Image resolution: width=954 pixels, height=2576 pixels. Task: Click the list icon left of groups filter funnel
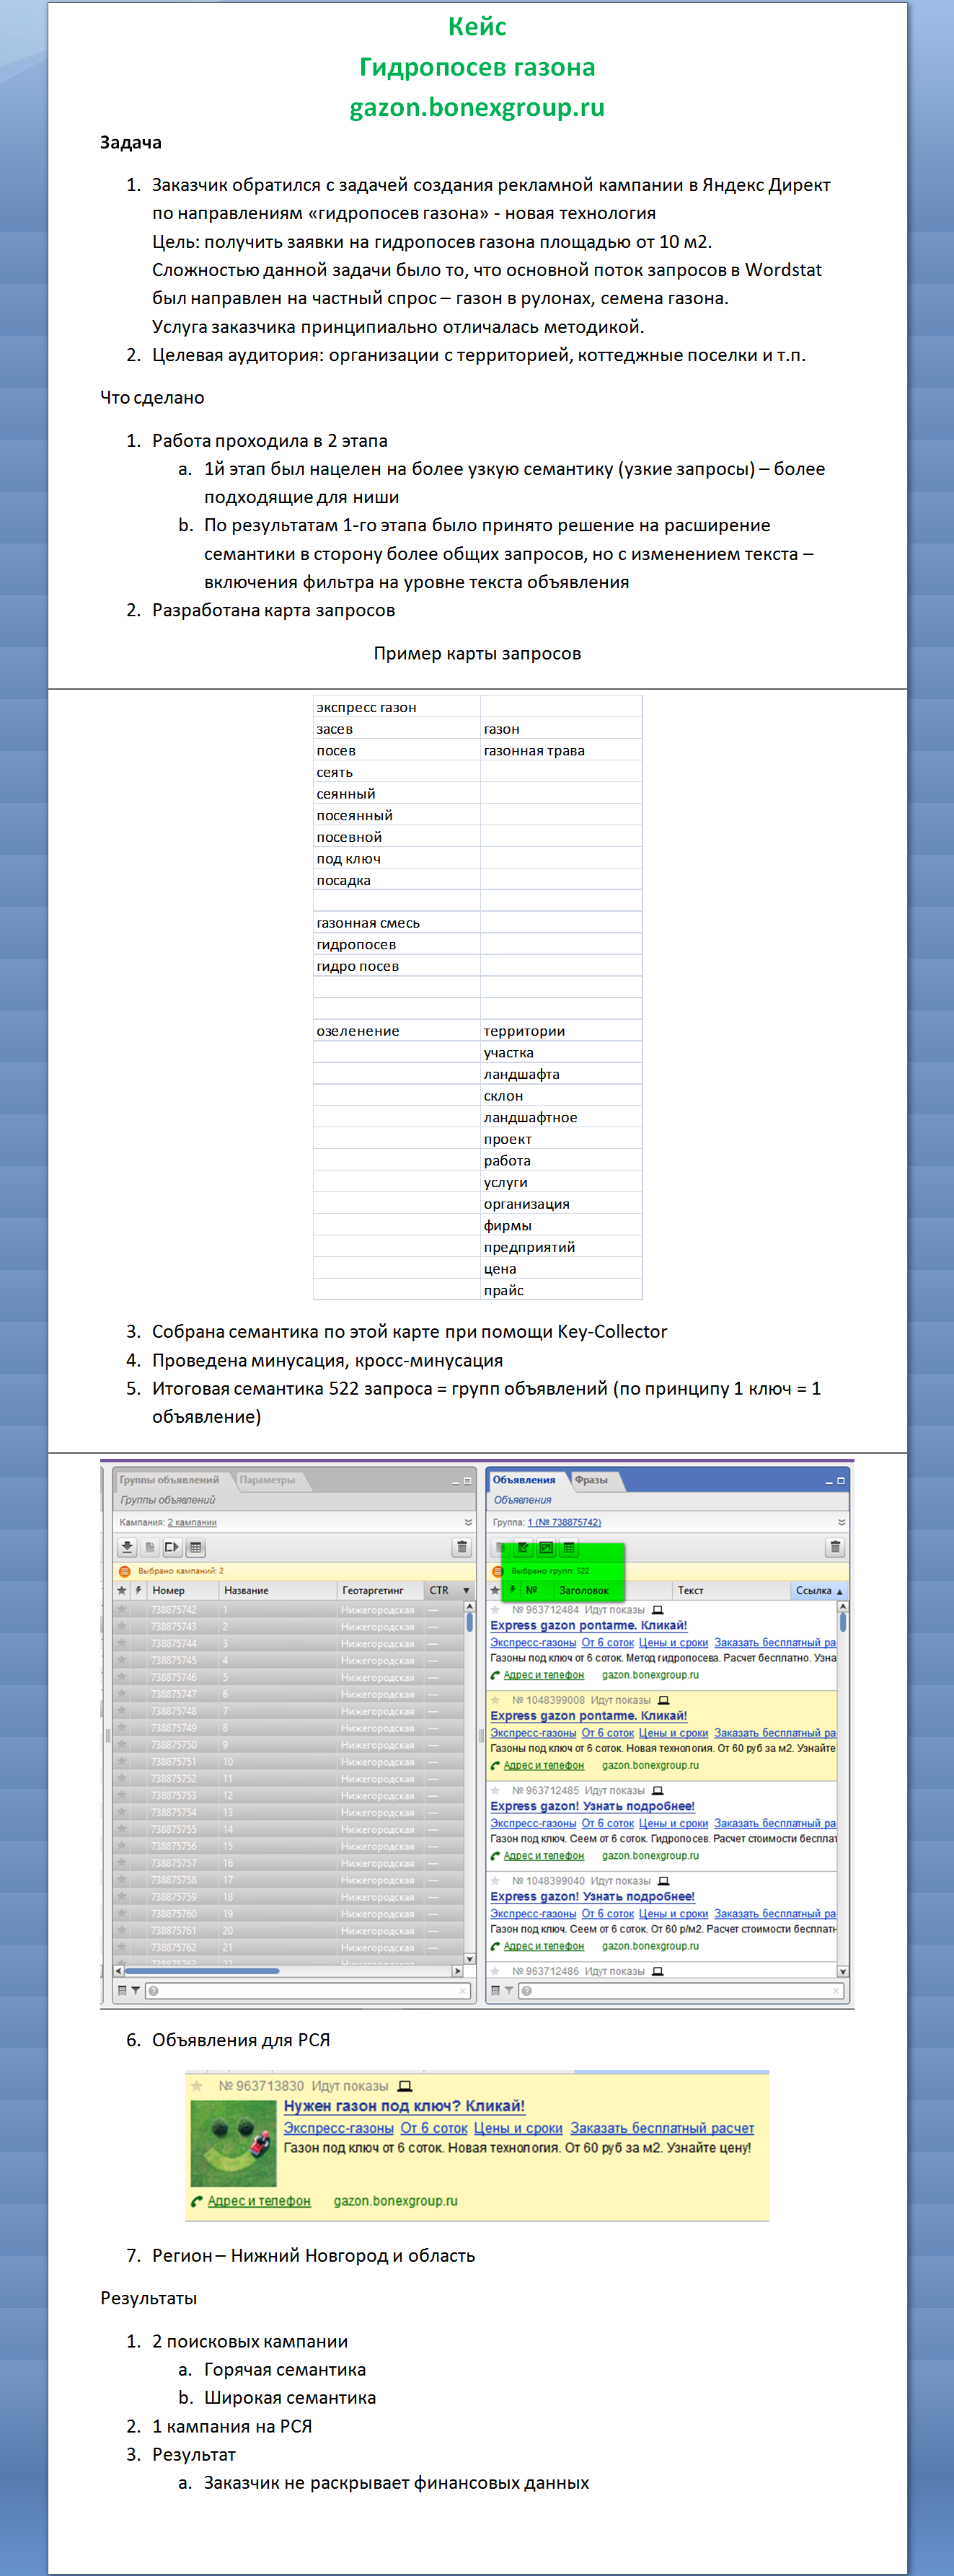(122, 1991)
